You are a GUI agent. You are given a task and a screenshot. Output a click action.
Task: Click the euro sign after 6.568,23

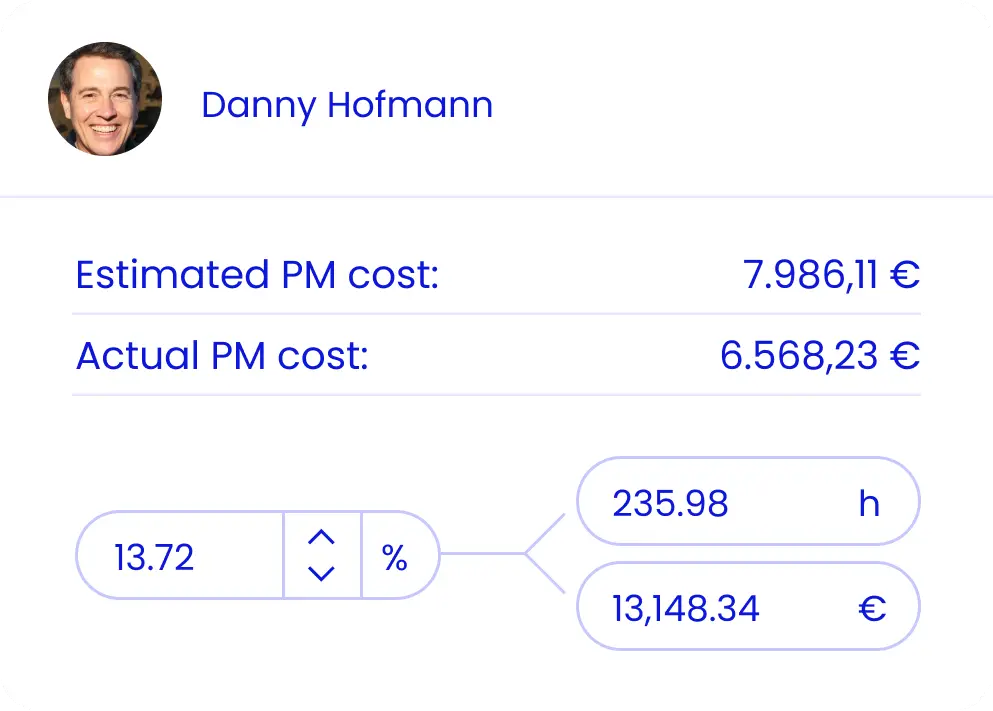904,355
